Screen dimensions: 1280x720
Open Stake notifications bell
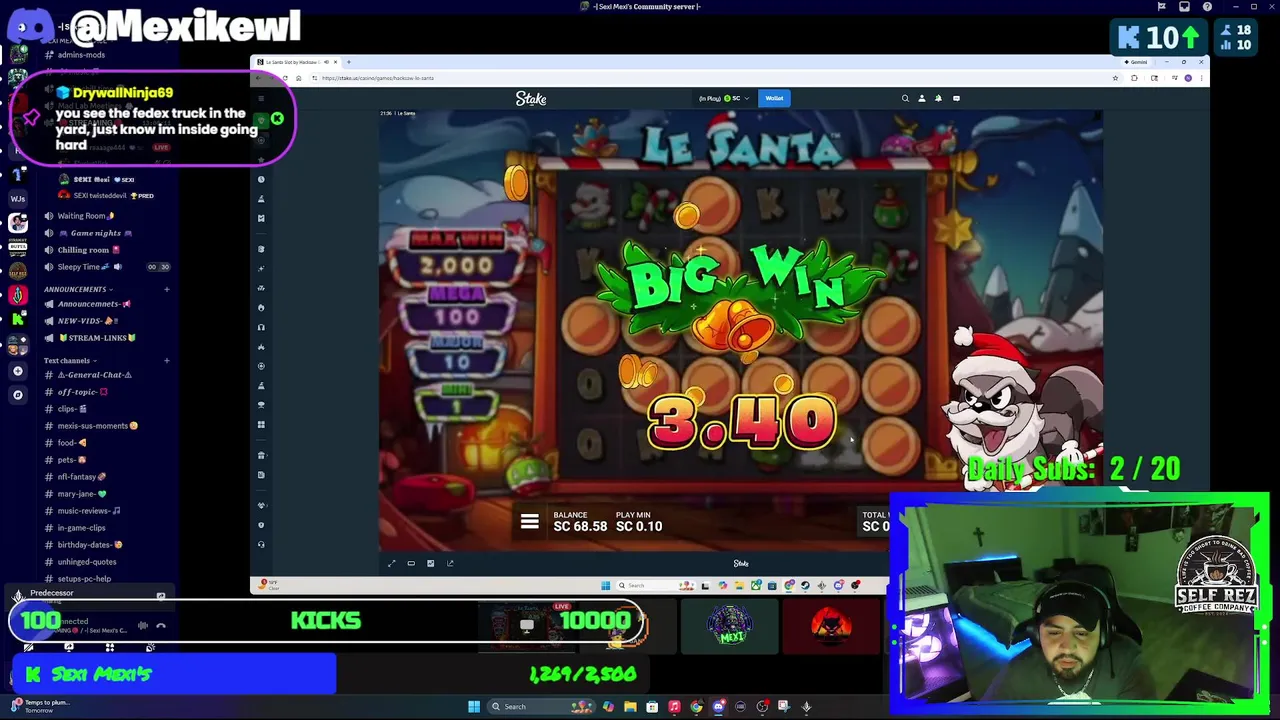[x=938, y=98]
